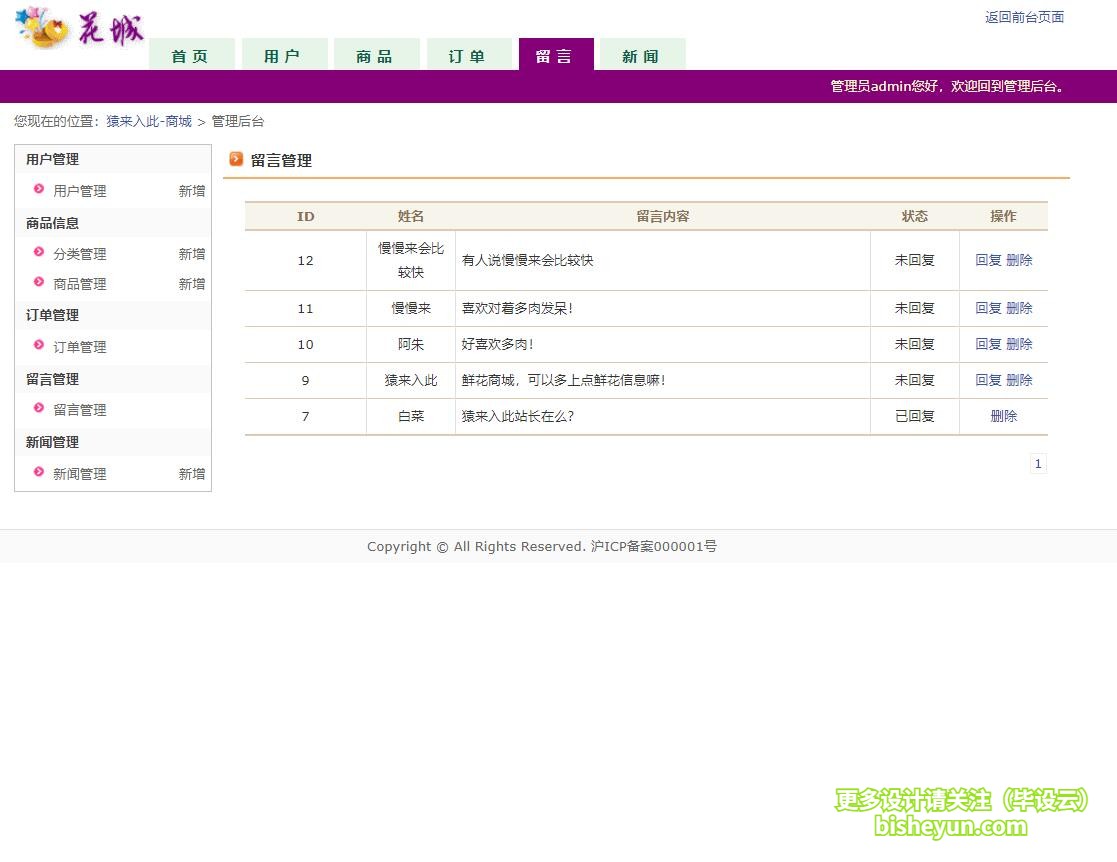This screenshot has height=862, width=1117.
Task: Switch to the 首页 tab
Action: pyautogui.click(x=191, y=55)
